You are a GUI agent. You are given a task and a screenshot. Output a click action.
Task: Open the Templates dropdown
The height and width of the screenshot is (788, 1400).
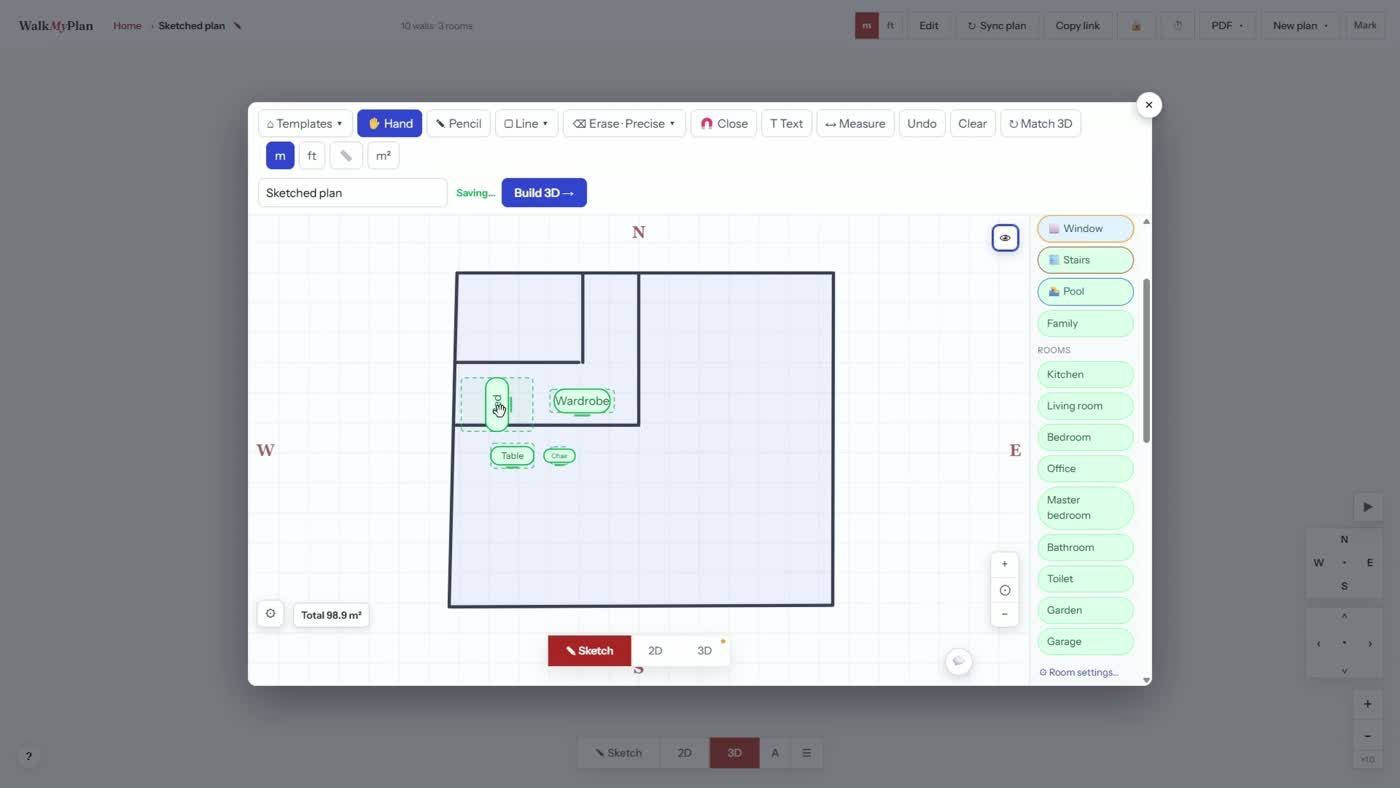pyautogui.click(x=305, y=124)
